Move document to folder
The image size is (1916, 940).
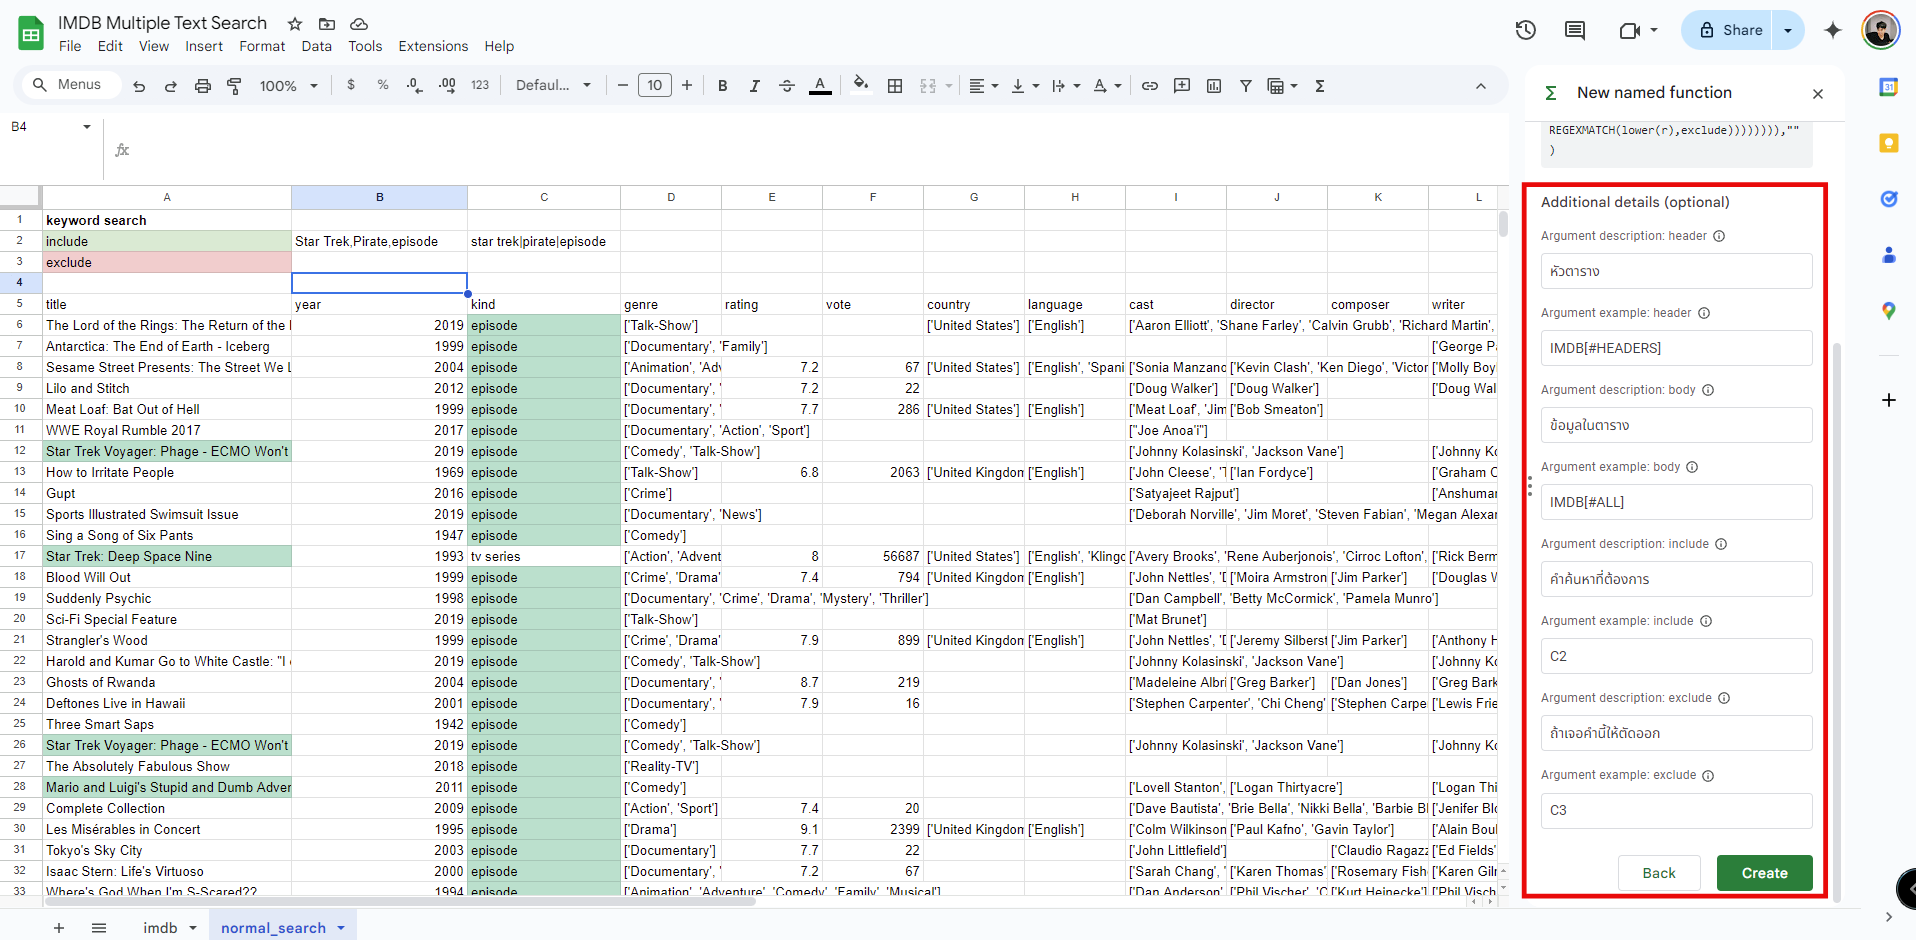327,23
